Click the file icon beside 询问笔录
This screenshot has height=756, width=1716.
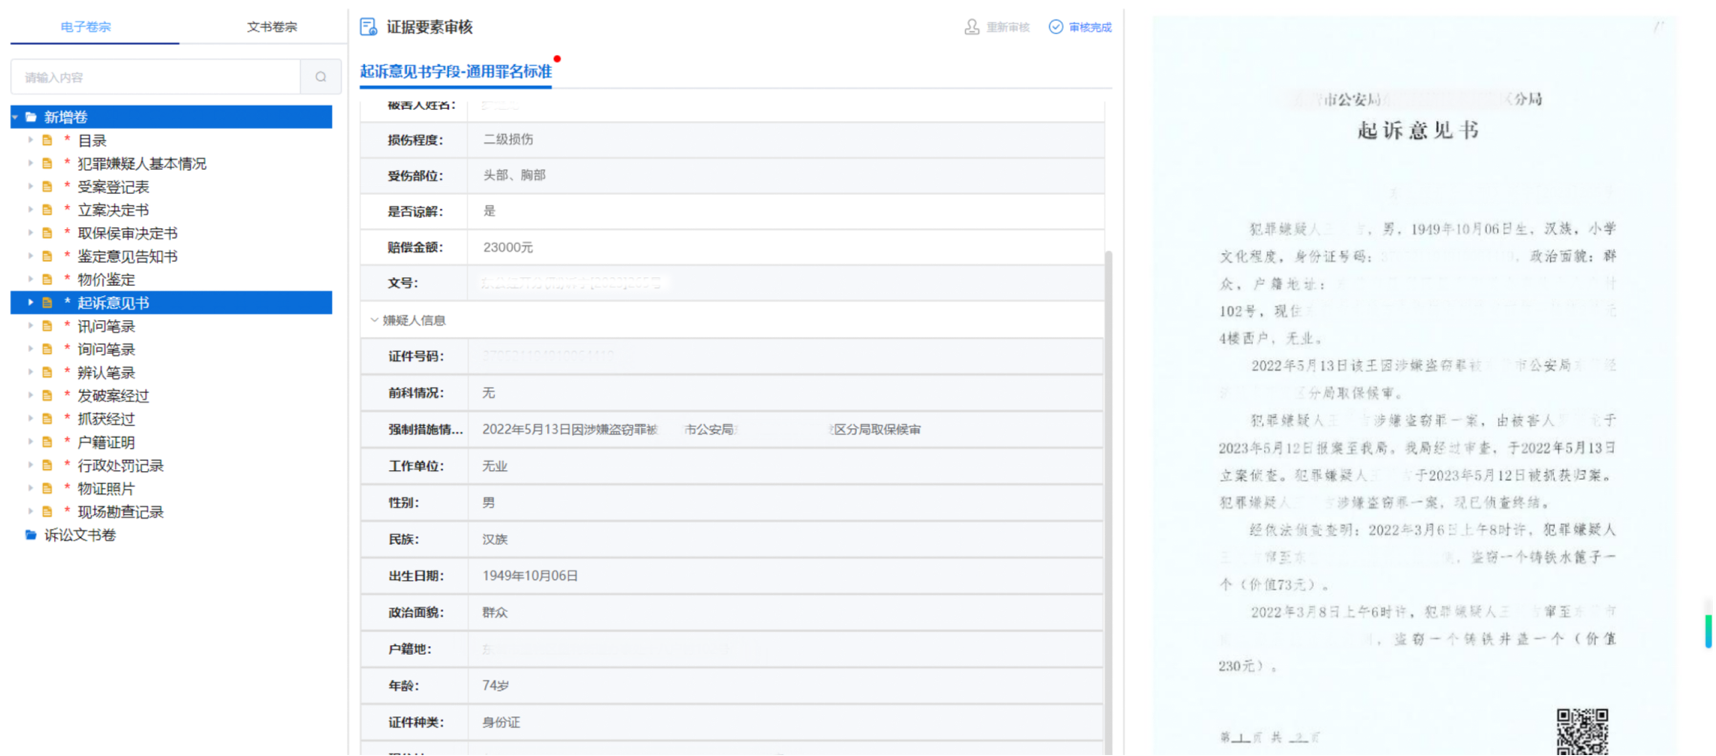point(47,349)
